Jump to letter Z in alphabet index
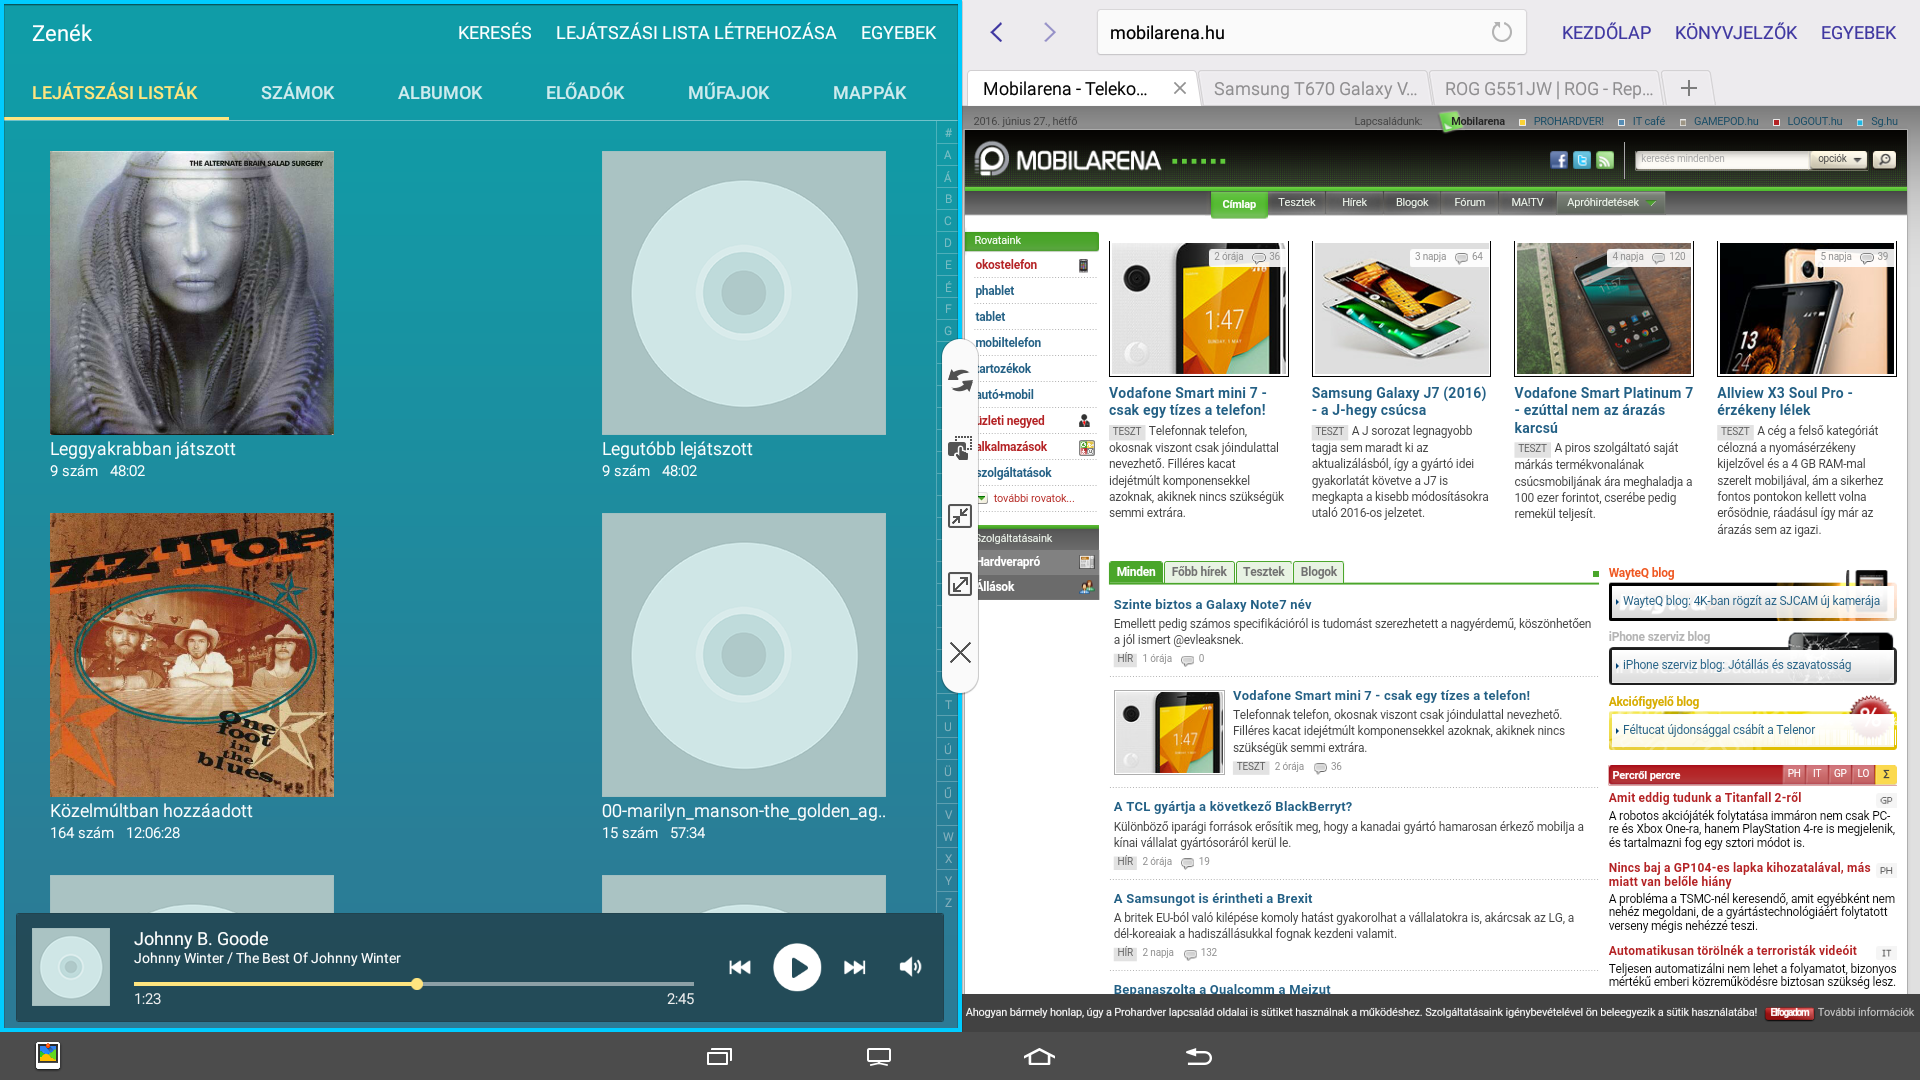This screenshot has width=1920, height=1080. (x=948, y=903)
